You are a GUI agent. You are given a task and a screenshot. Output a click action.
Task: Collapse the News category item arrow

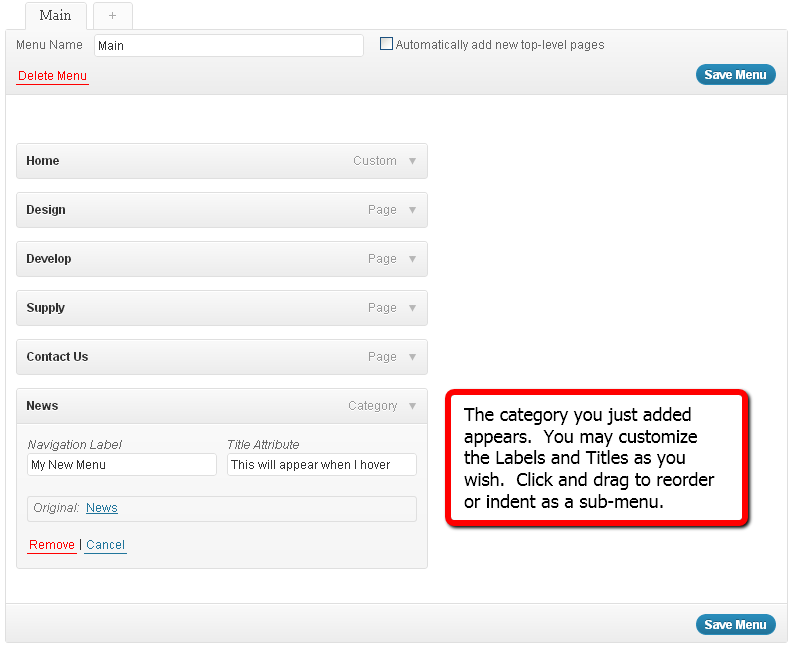(x=412, y=406)
